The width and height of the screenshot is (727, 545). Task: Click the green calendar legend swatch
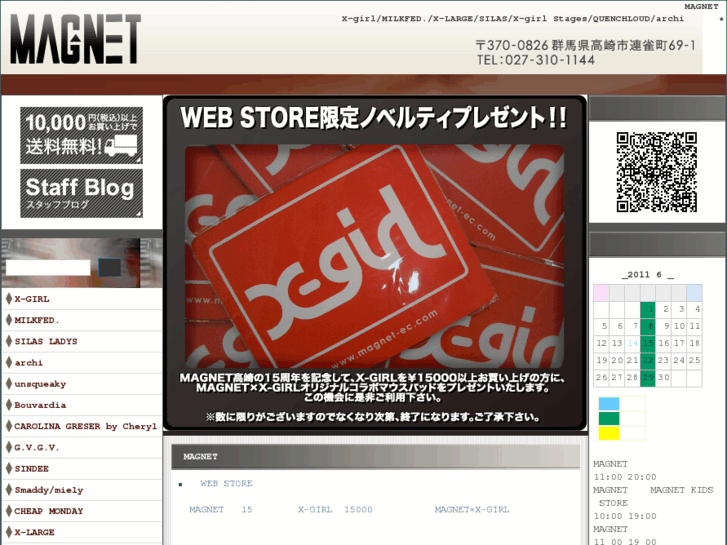[609, 418]
